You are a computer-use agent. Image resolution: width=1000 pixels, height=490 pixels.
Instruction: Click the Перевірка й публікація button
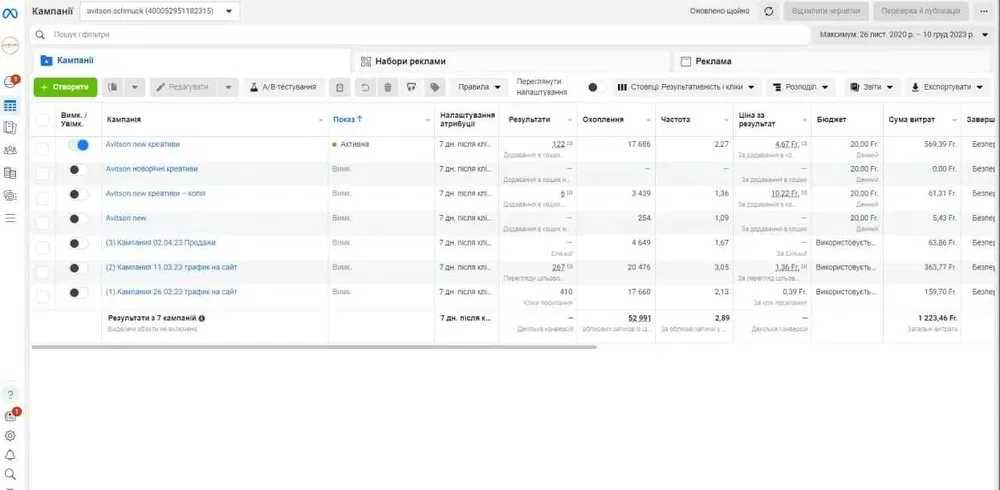point(920,11)
